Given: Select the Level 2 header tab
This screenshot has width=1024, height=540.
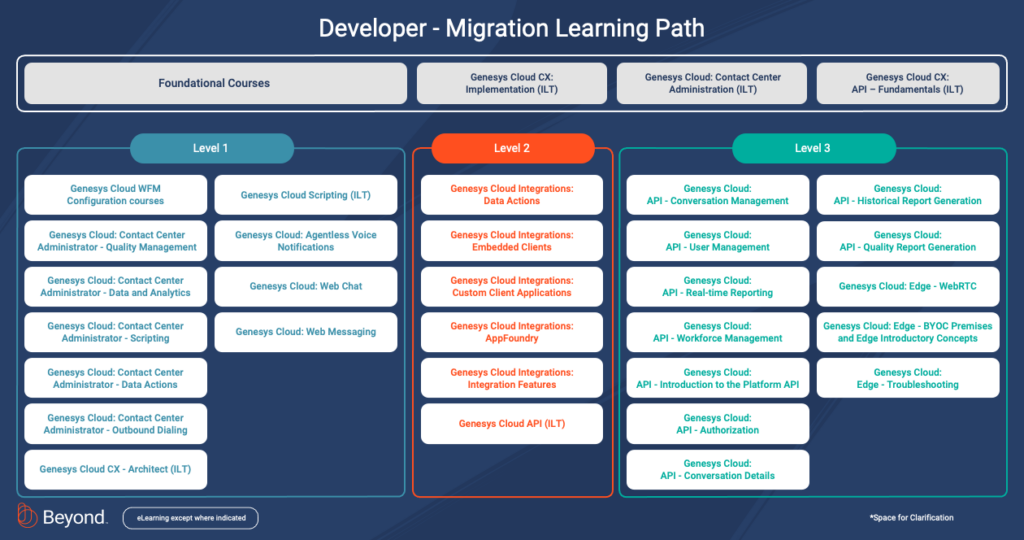Looking at the screenshot, I should pyautogui.click(x=512, y=148).
